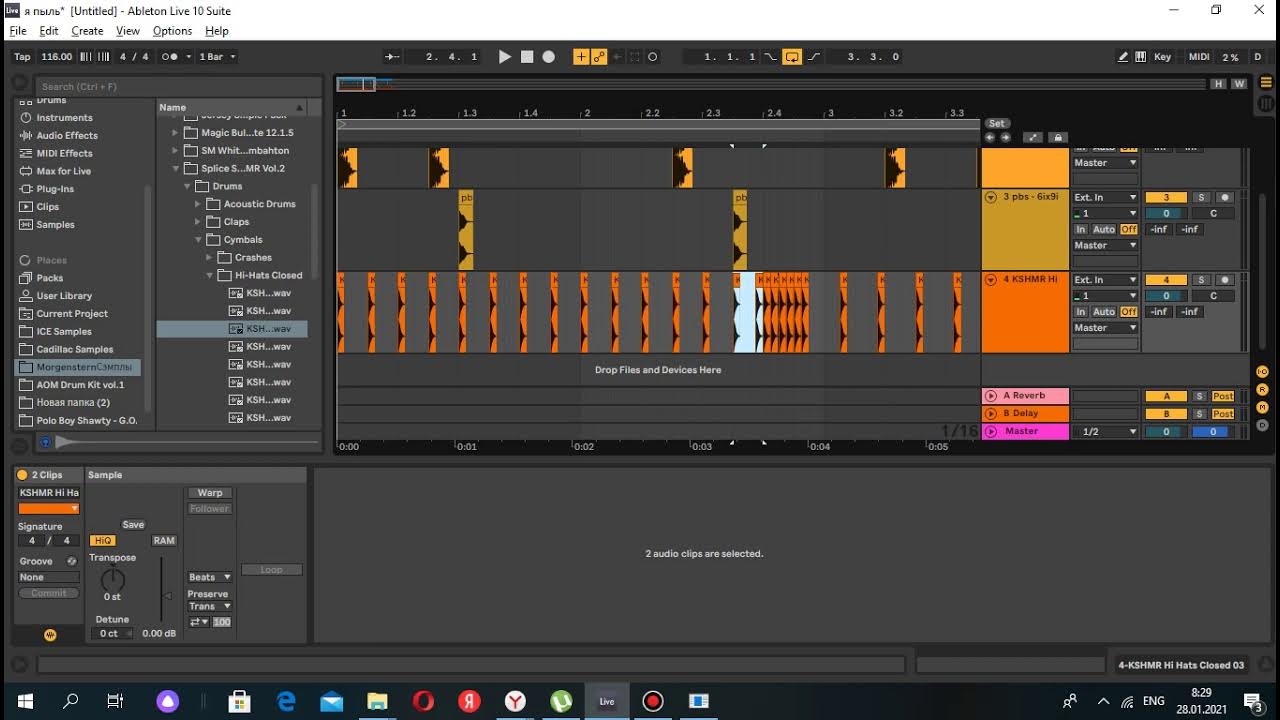The width and height of the screenshot is (1280, 720).
Task: Click the Stop transport button
Action: (527, 57)
